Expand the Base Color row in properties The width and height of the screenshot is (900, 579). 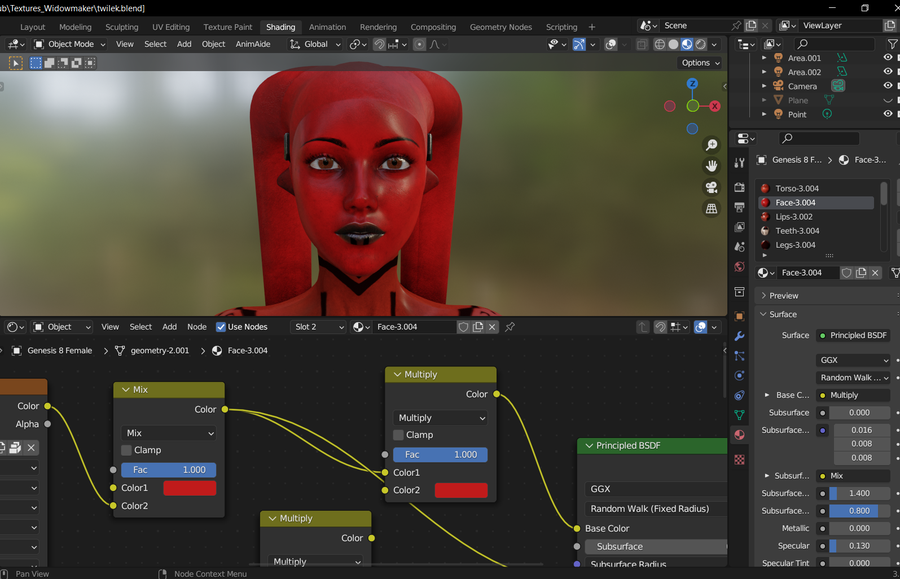coord(767,395)
